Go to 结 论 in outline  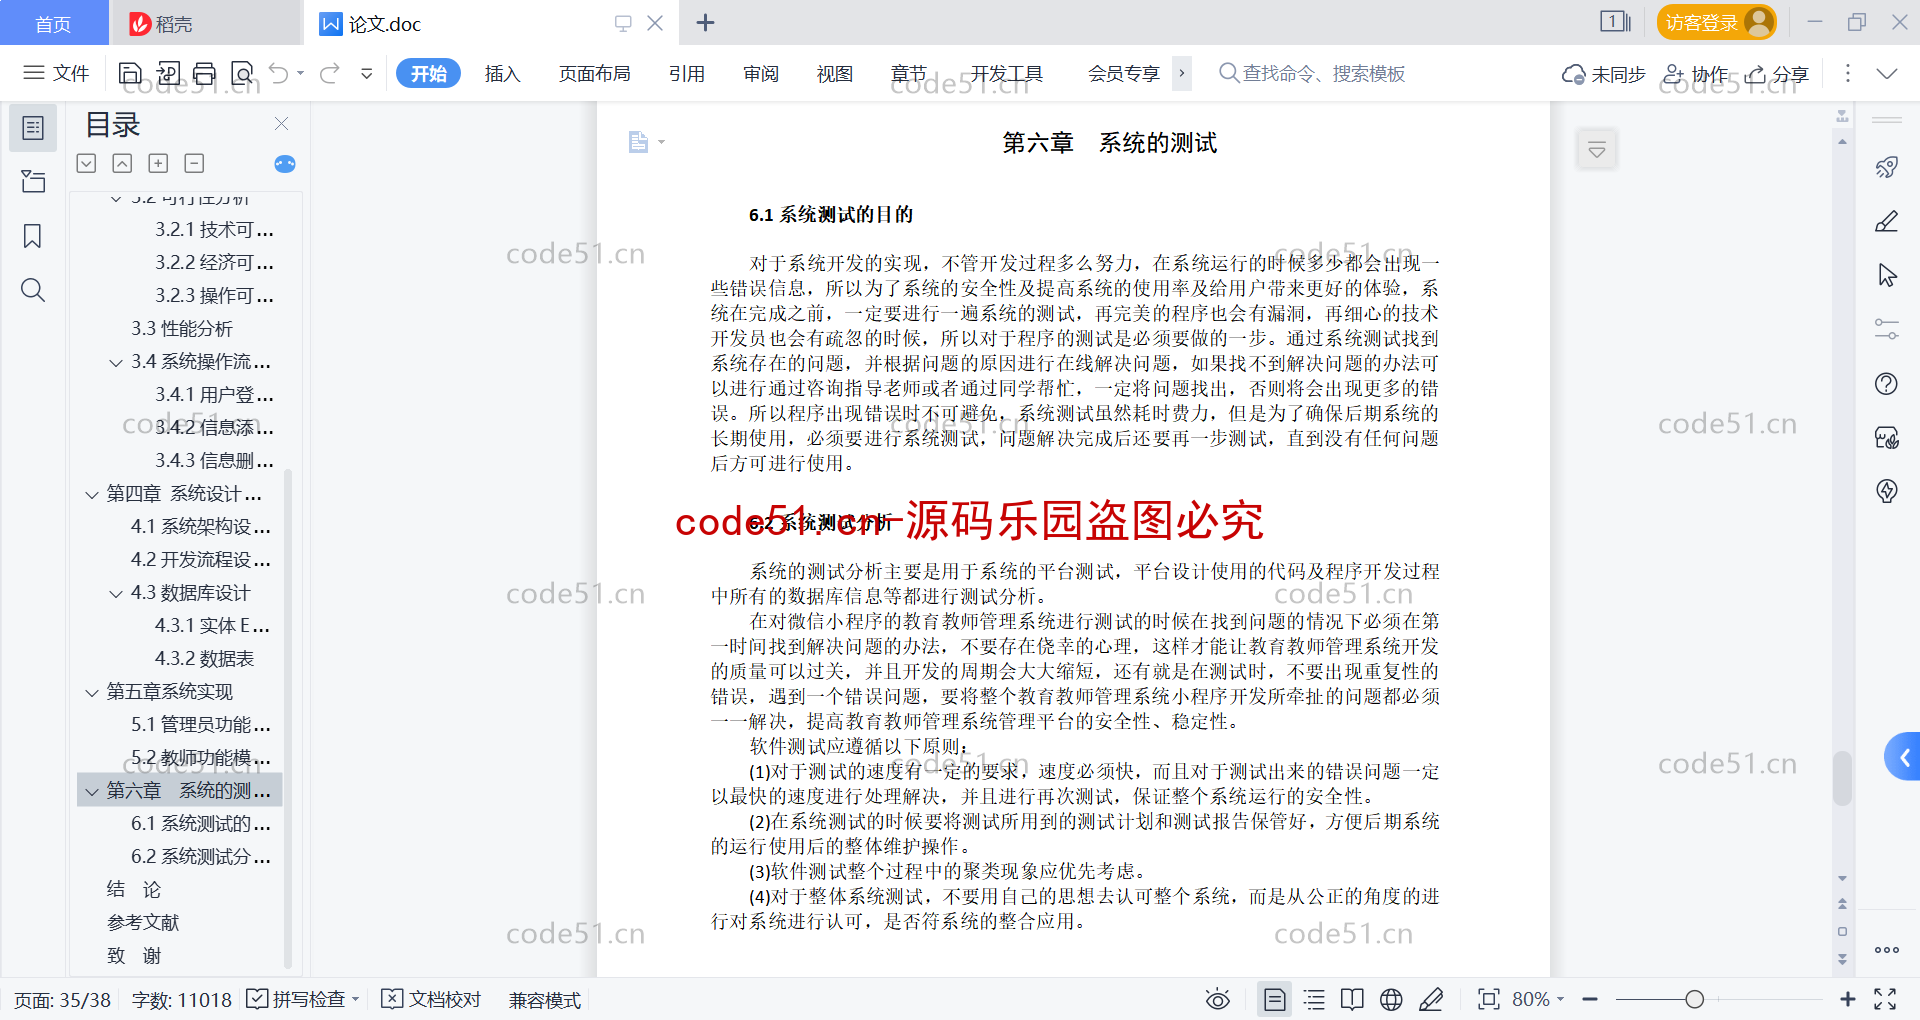[134, 889]
